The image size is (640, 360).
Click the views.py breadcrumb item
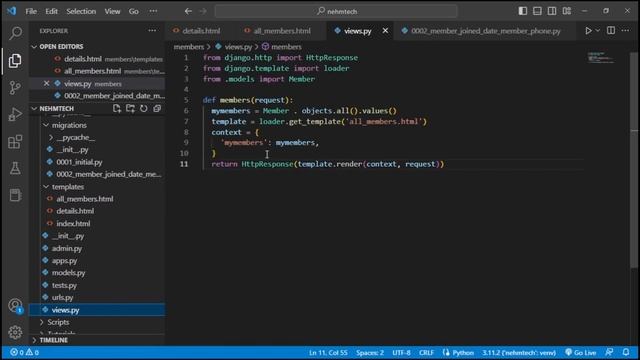234,47
